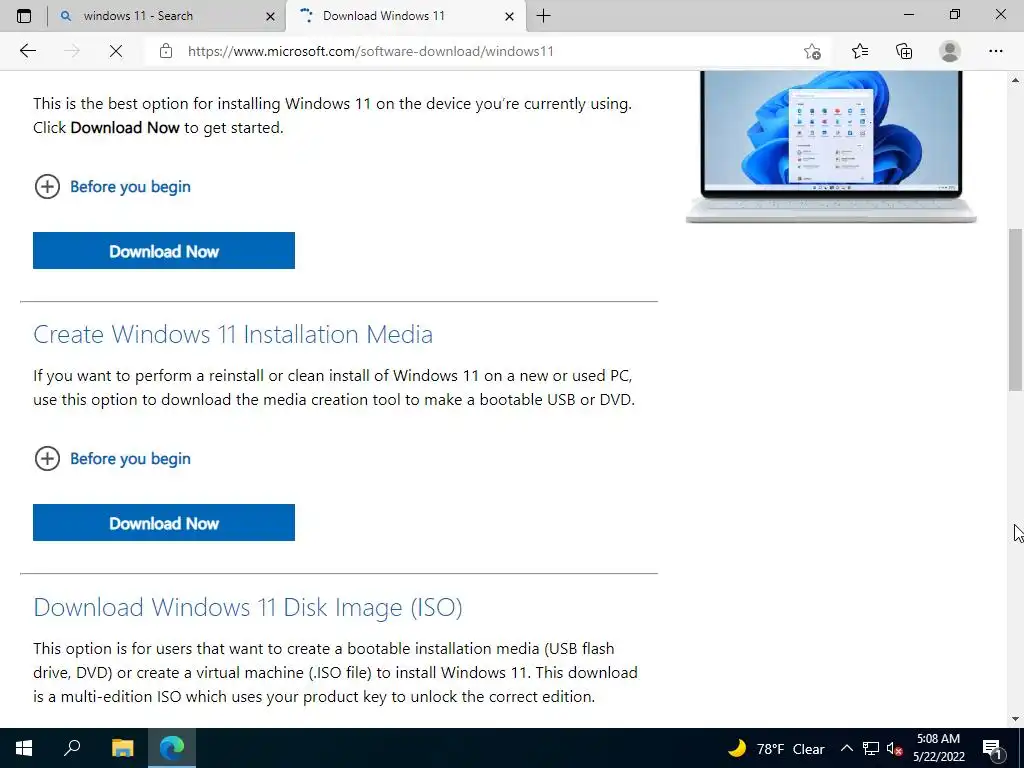Open network status tray icon
The width and height of the screenshot is (1024, 768).
871,749
